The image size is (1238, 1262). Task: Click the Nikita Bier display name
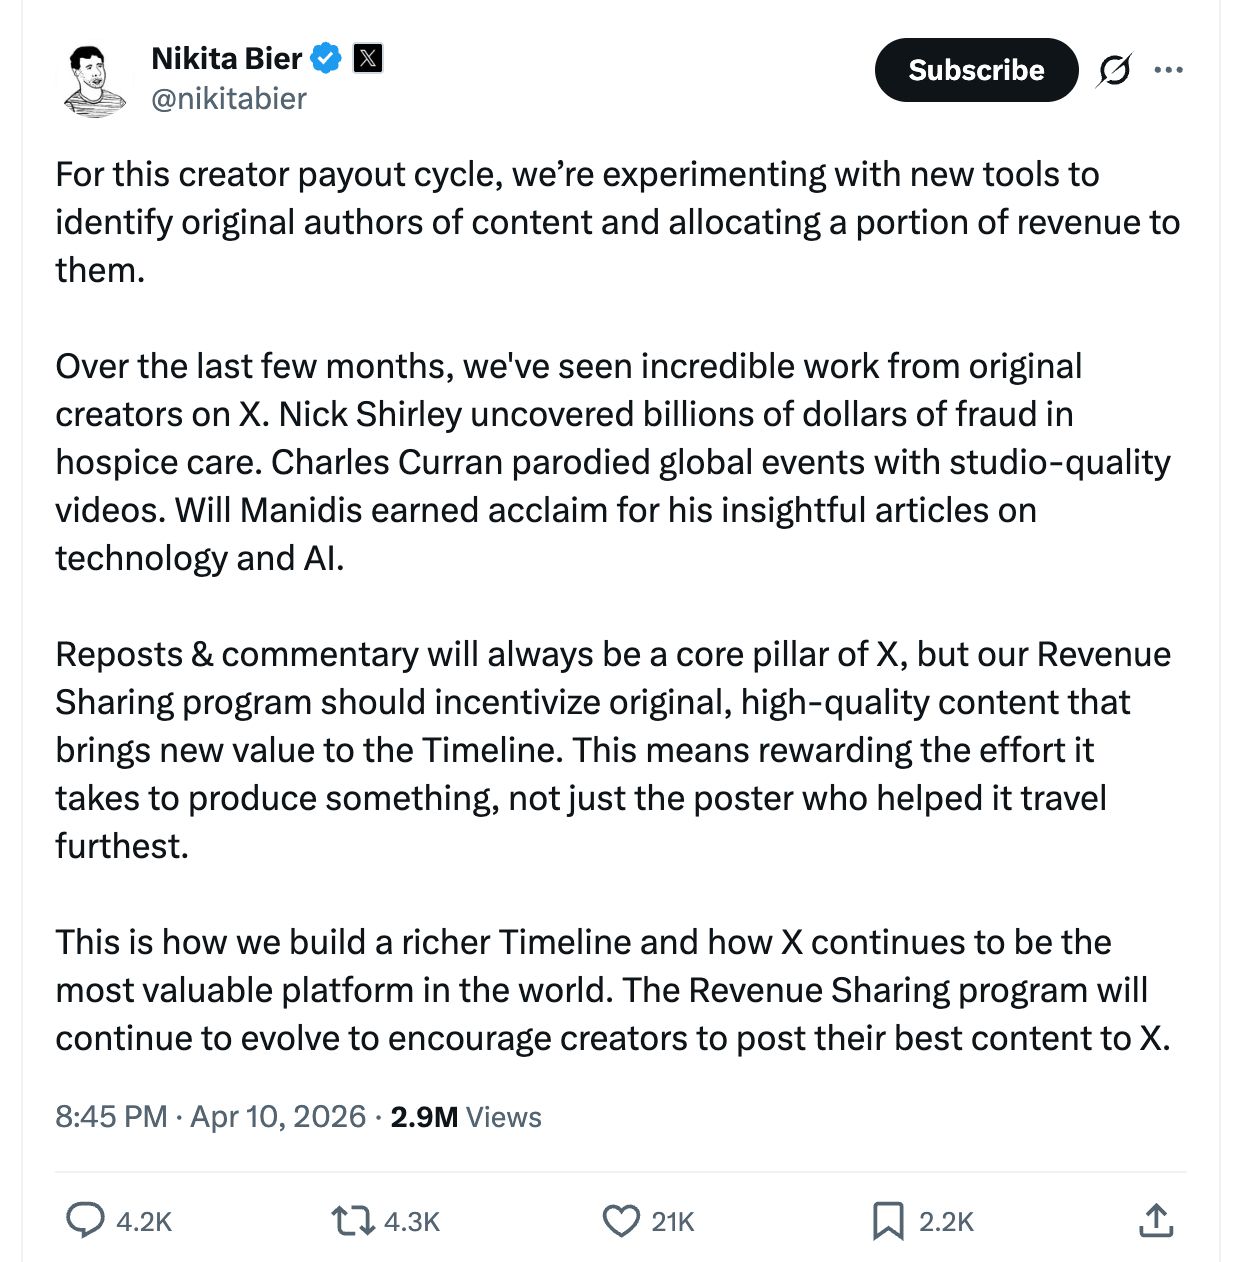click(x=226, y=59)
